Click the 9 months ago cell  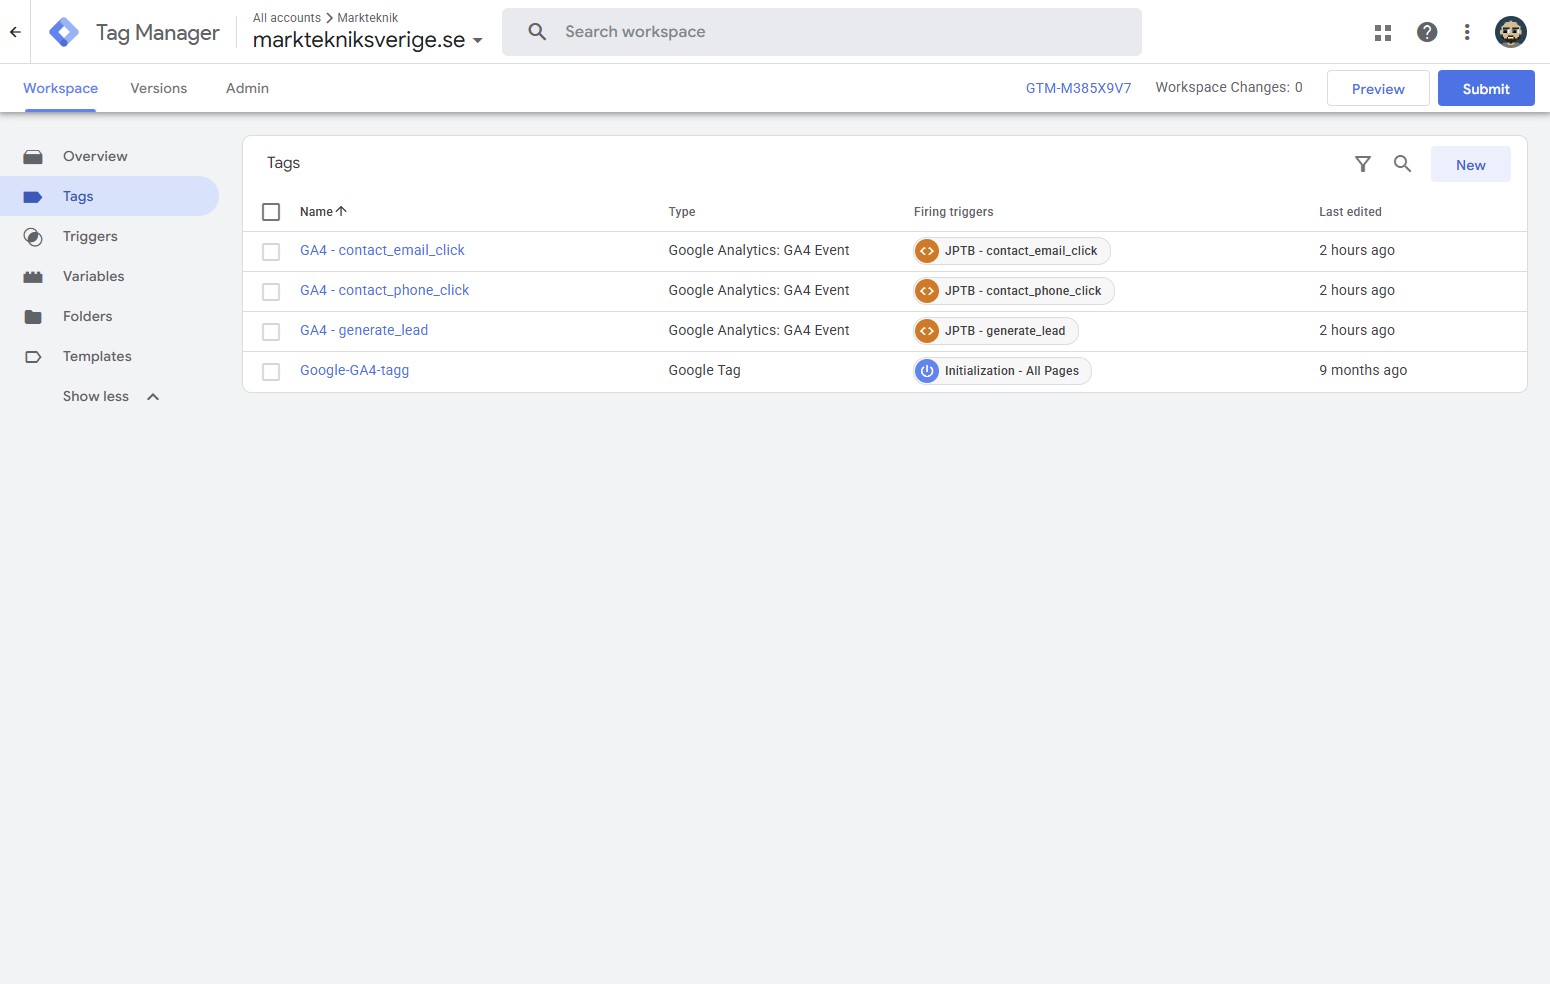(1363, 370)
